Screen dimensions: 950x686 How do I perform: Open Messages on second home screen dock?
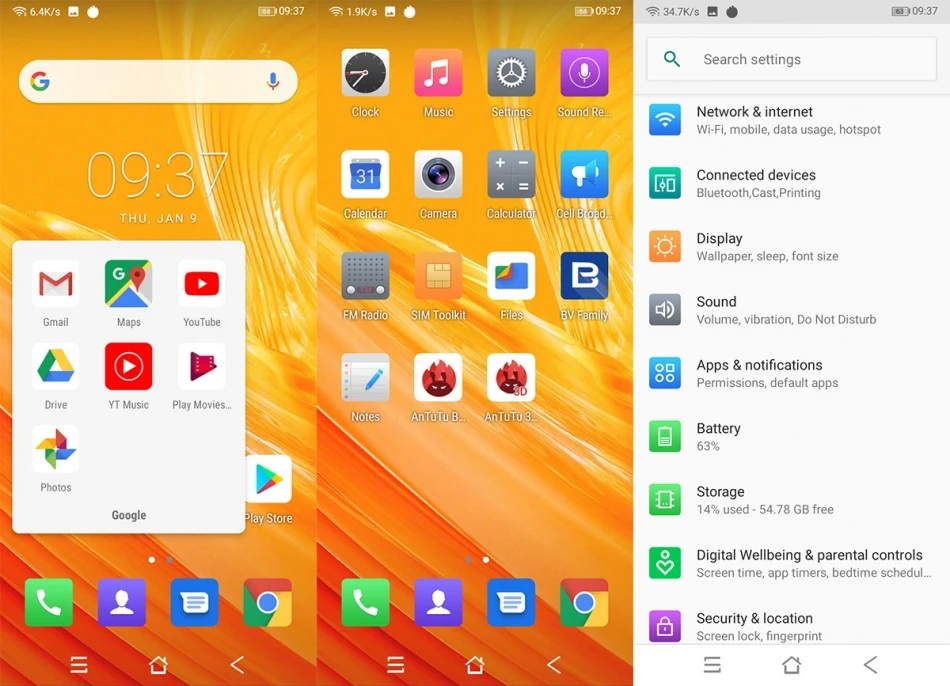click(511, 602)
